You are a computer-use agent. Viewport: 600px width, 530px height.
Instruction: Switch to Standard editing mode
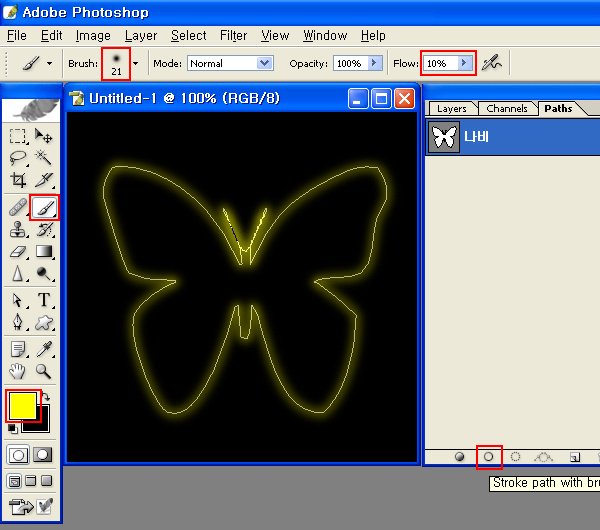pyautogui.click(x=18, y=455)
